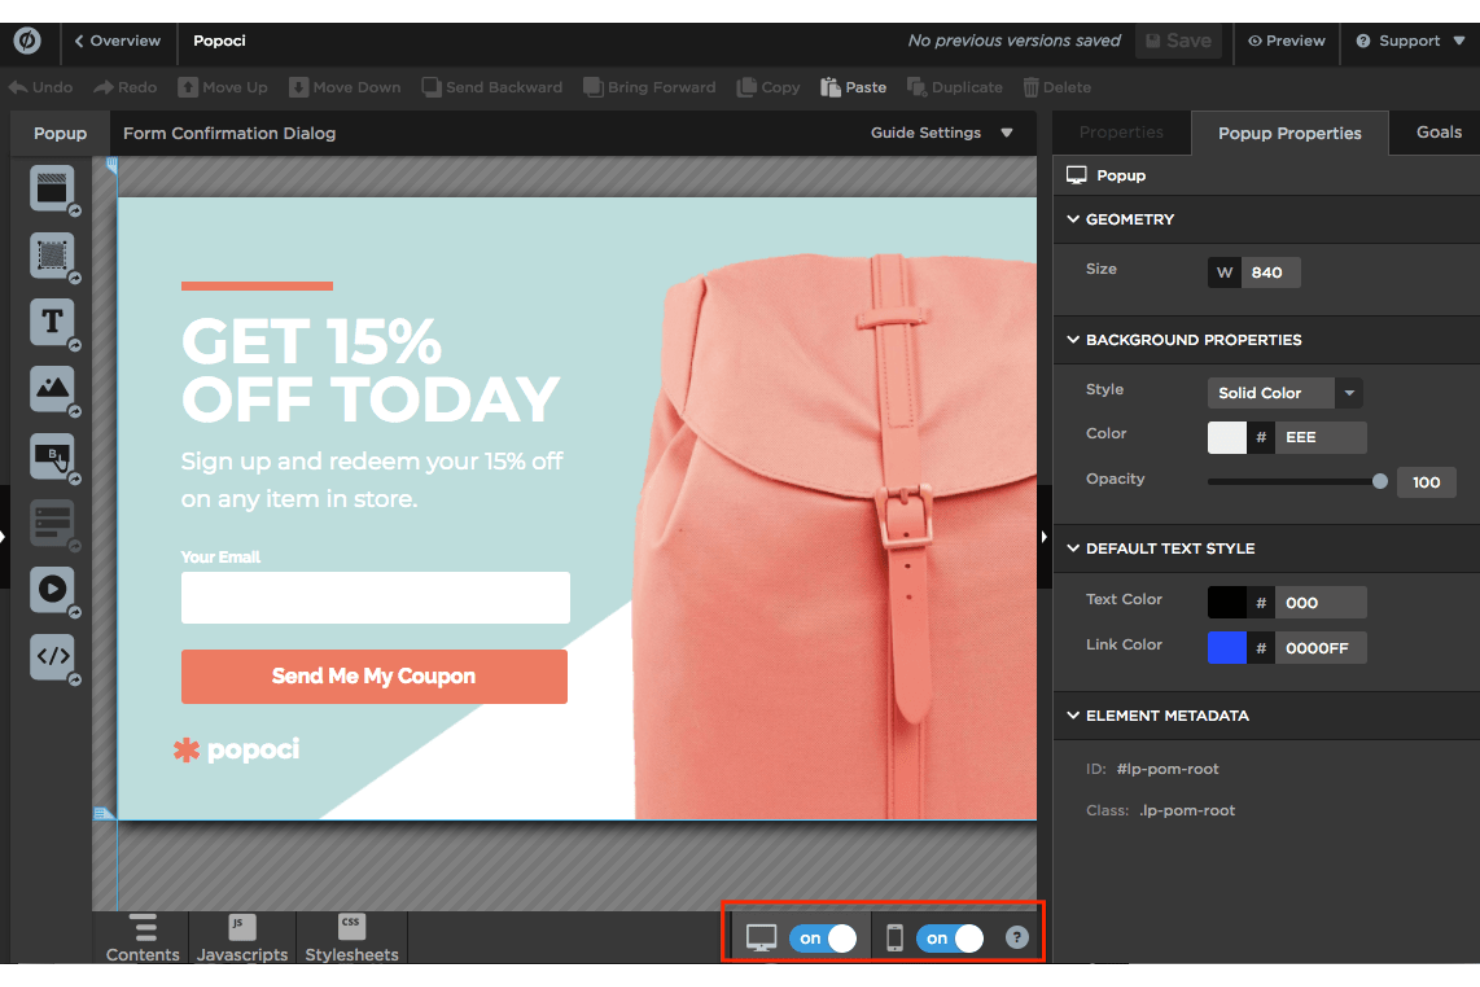1480x987 pixels.
Task: Select the Button tool in the sidebar
Action: [x=52, y=456]
